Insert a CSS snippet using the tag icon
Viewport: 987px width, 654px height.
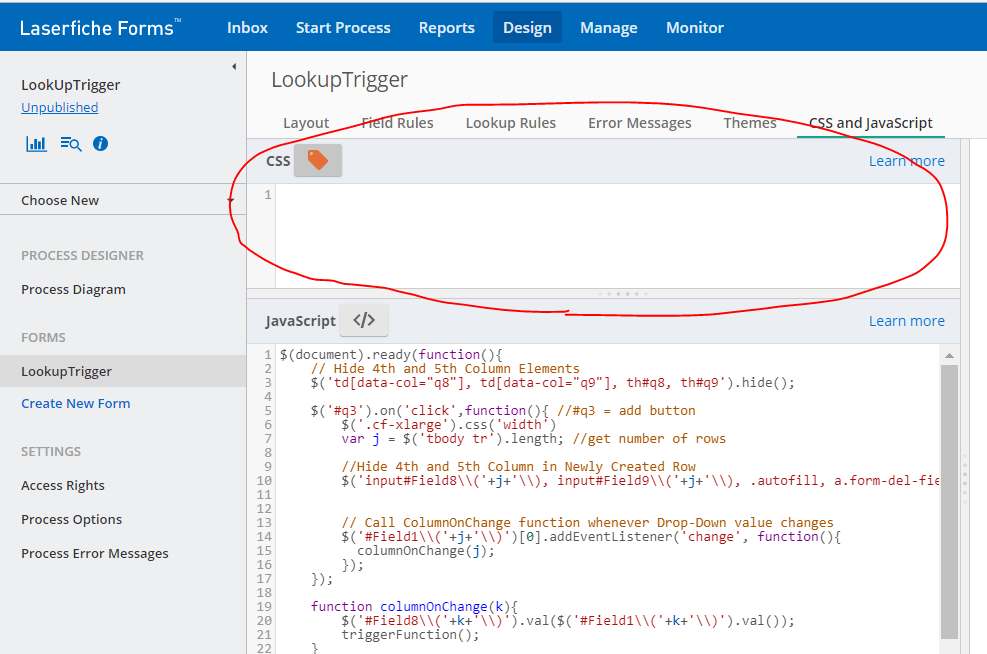(317, 160)
